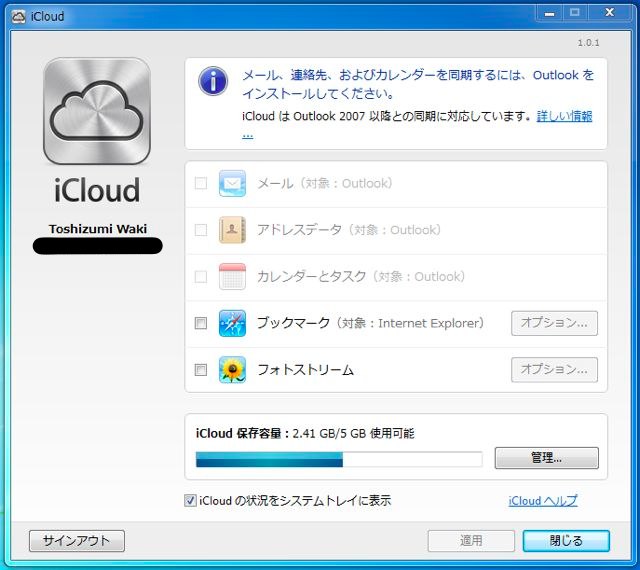Click the 適用 button

click(471, 541)
